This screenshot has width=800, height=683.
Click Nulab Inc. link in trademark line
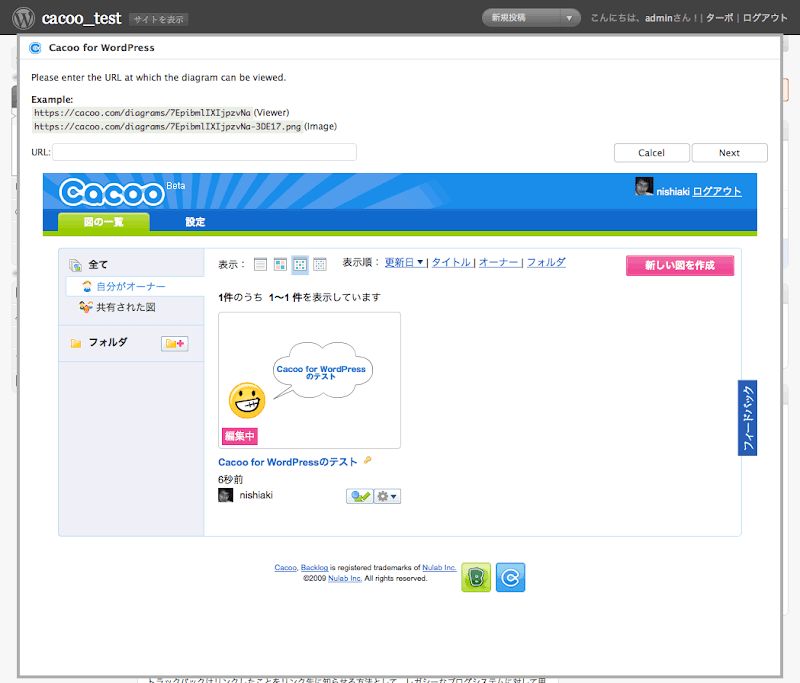click(x=439, y=568)
